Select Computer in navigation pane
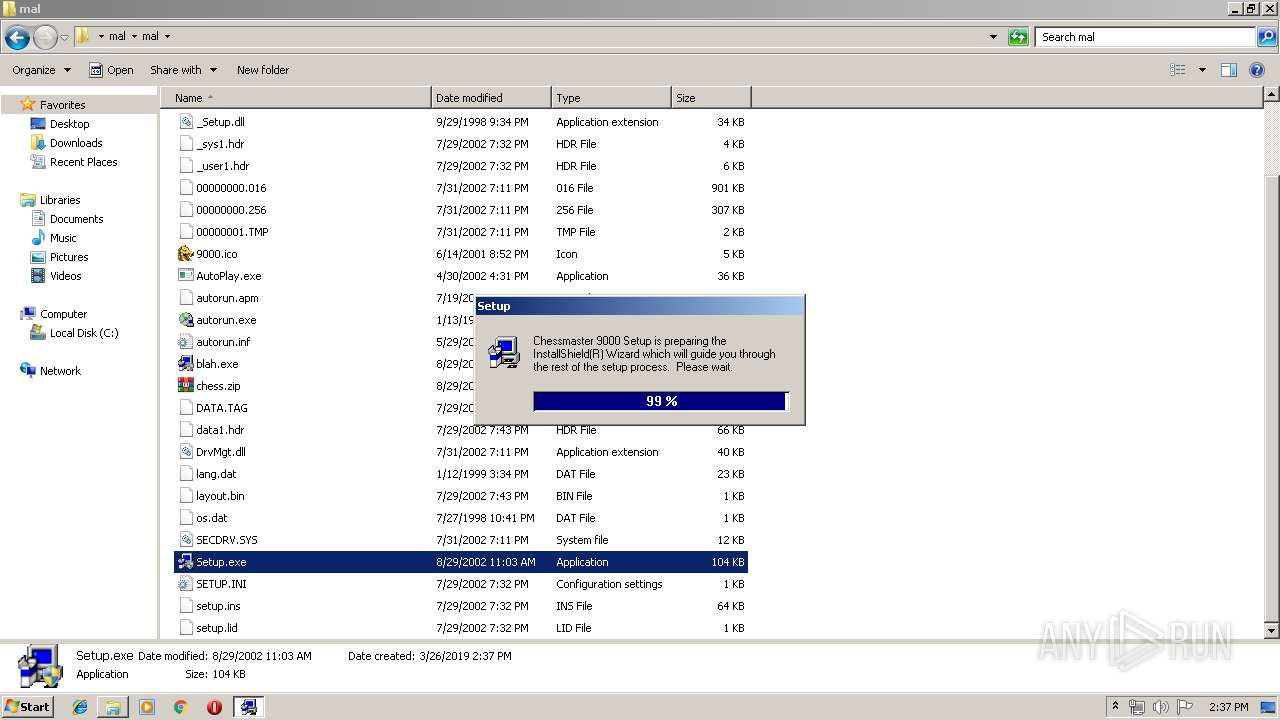The width and height of the screenshot is (1280, 720). click(63, 314)
